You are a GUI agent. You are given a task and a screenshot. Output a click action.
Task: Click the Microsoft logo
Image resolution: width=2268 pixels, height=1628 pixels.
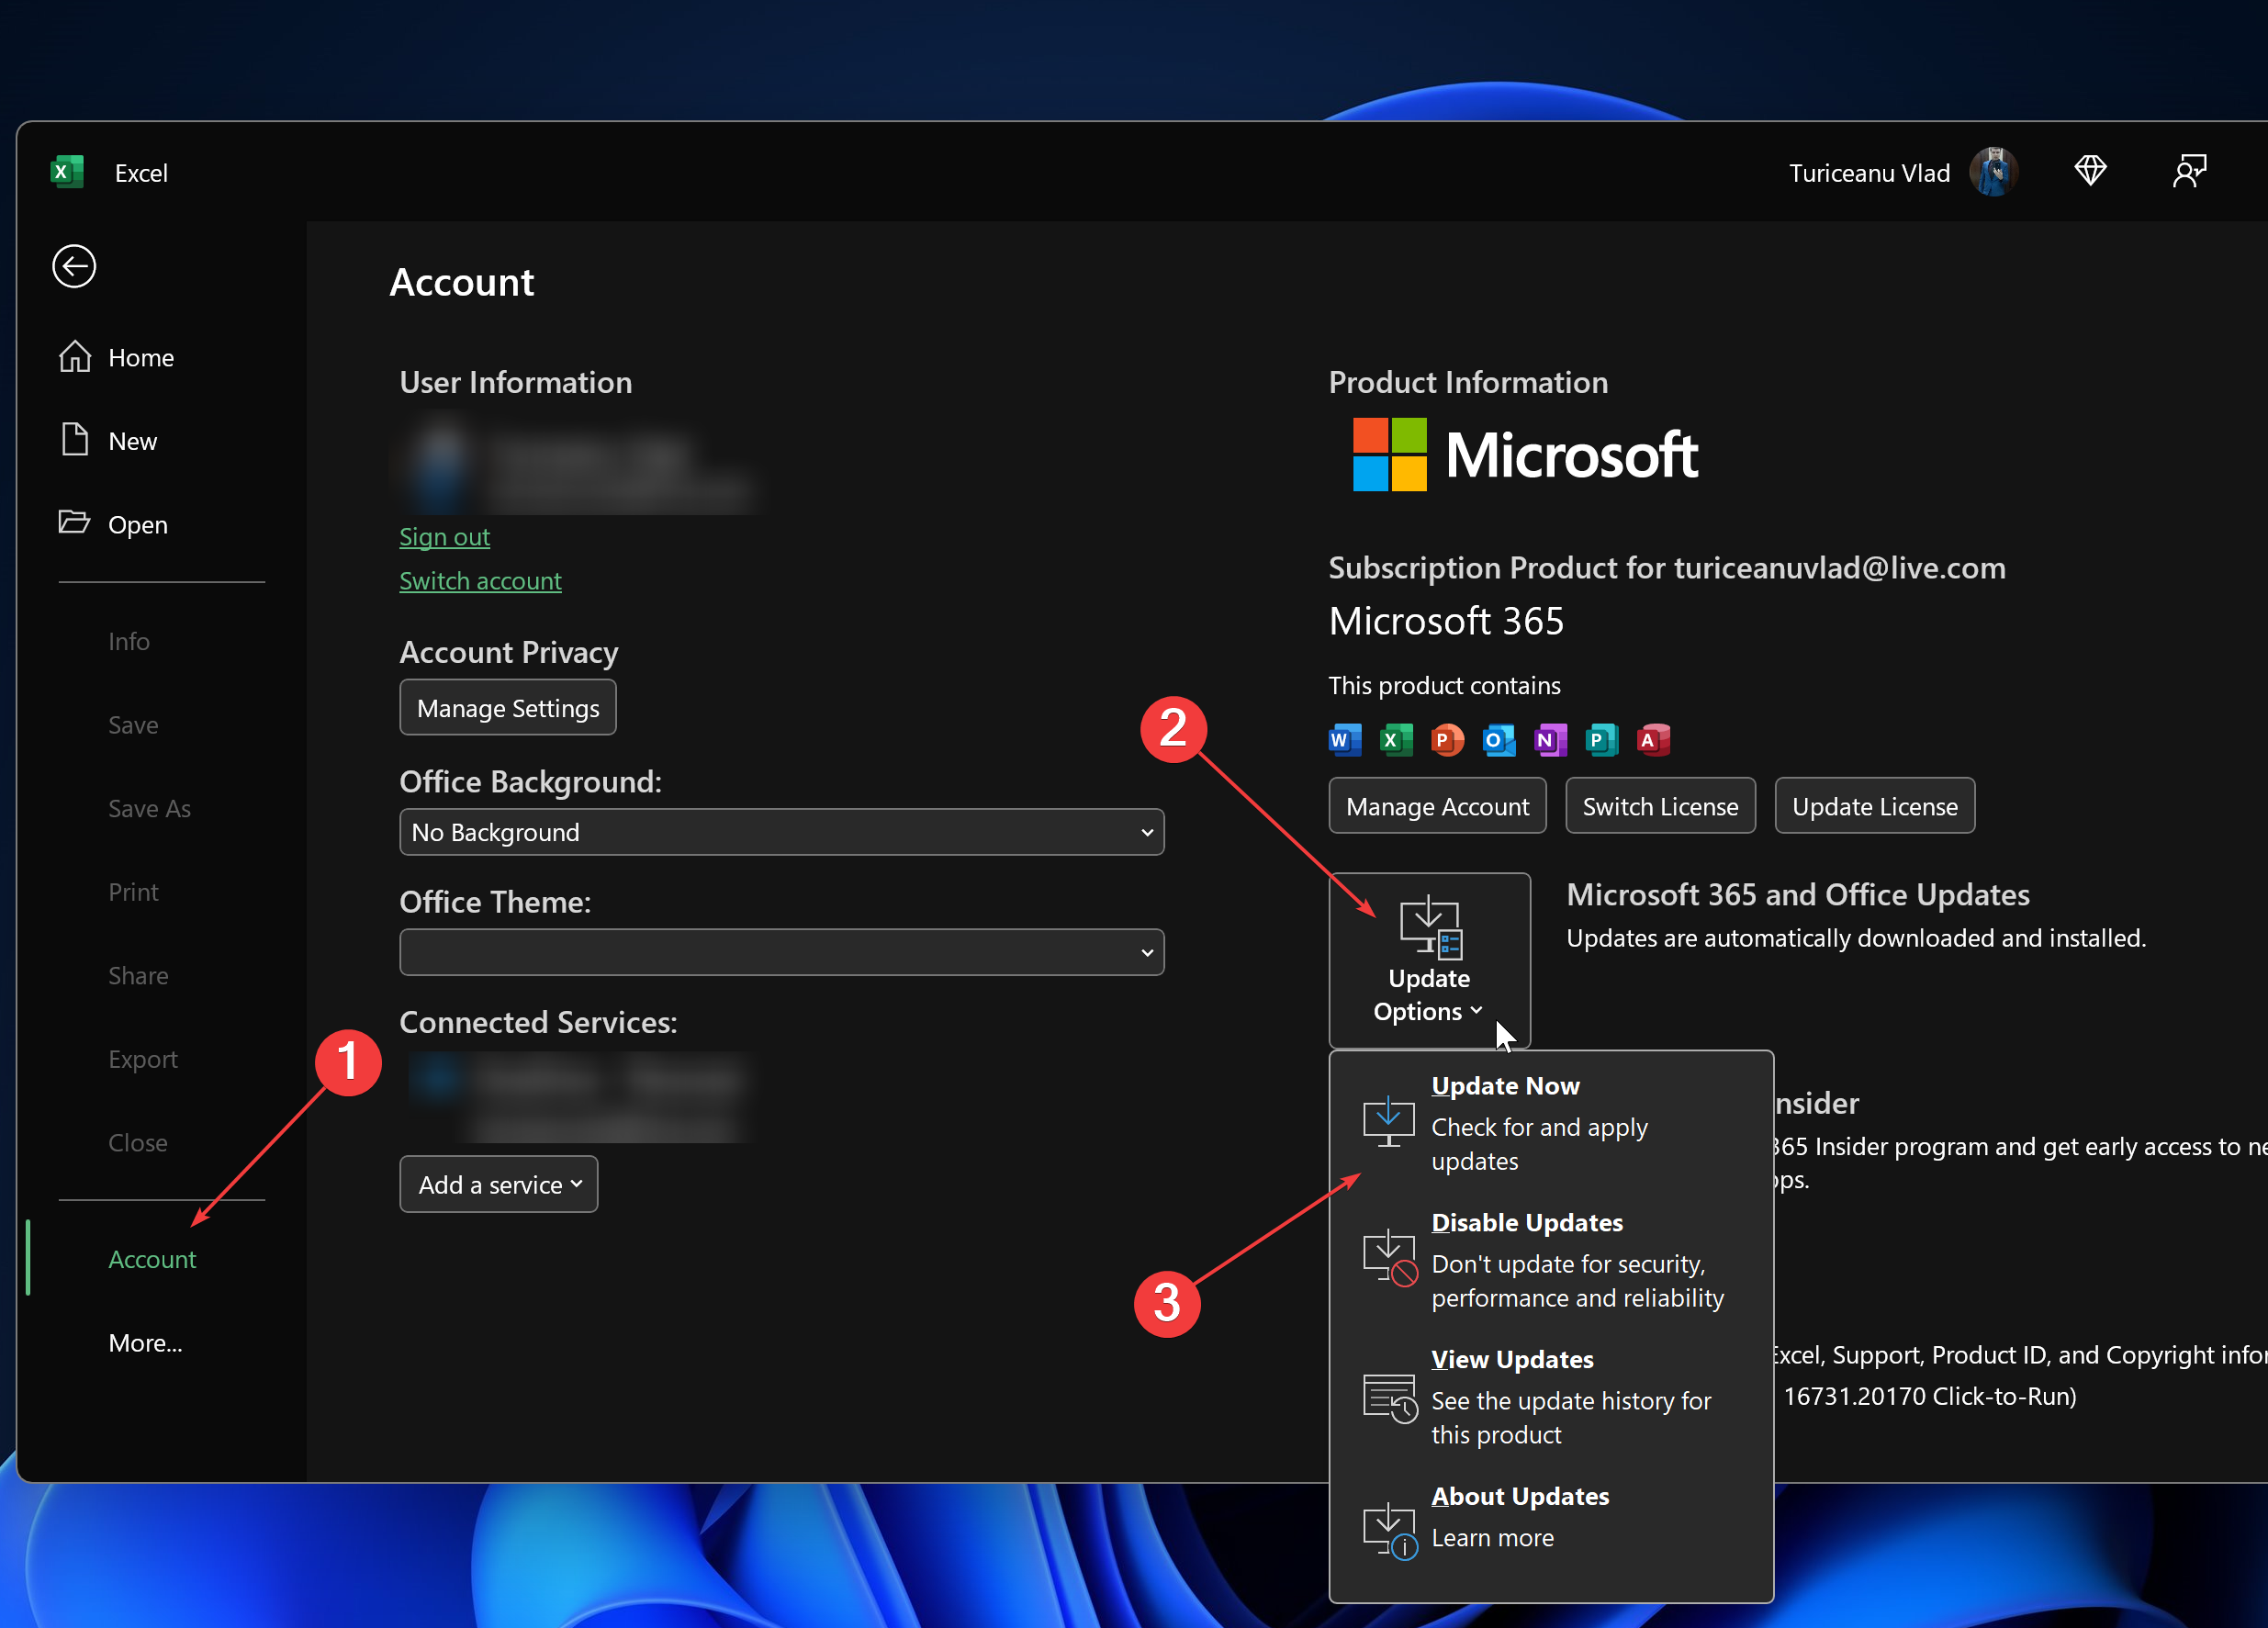pyautogui.click(x=1525, y=455)
